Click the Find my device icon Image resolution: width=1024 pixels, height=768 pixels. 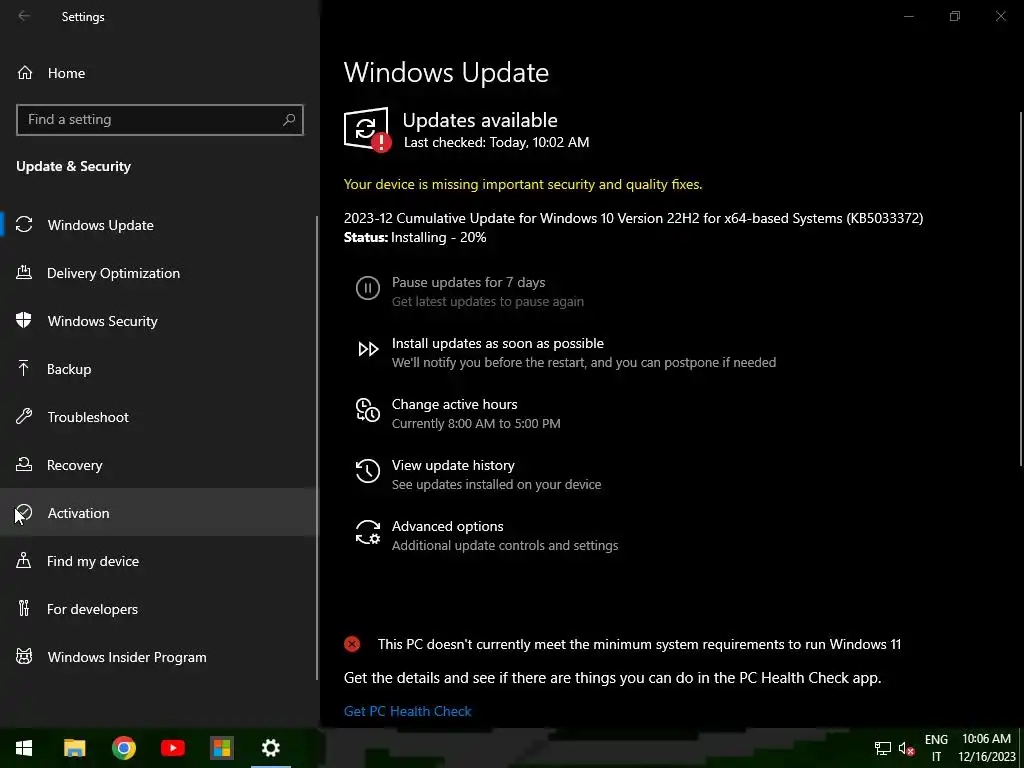coord(24,561)
